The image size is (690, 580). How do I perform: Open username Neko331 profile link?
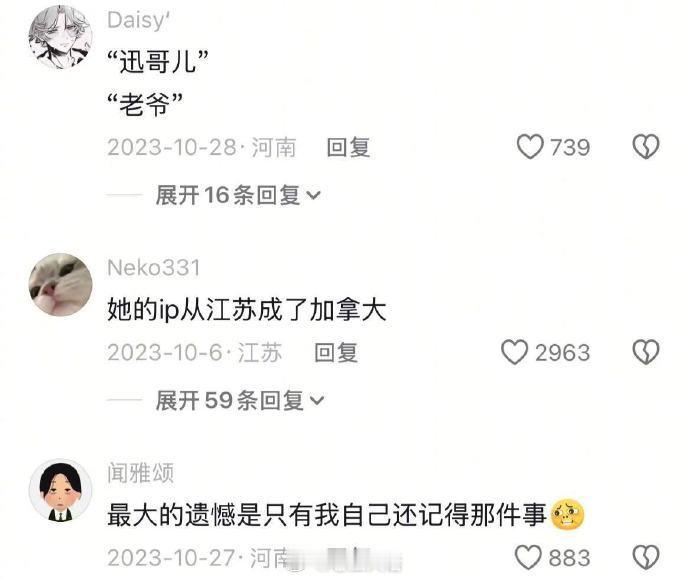154,268
